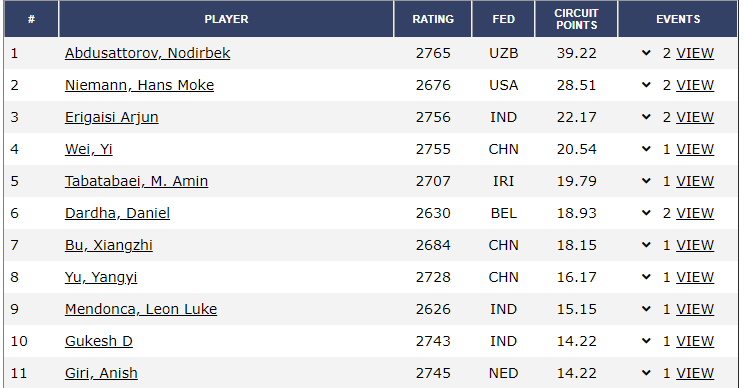The width and height of the screenshot is (744, 388).
Task: Expand events chevron for Wei Yi
Action: [x=646, y=149]
